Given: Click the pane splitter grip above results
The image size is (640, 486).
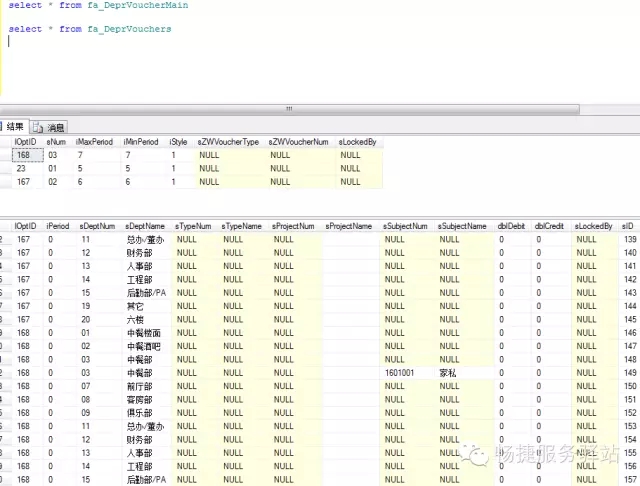Looking at the screenshot, I should [x=290, y=108].
